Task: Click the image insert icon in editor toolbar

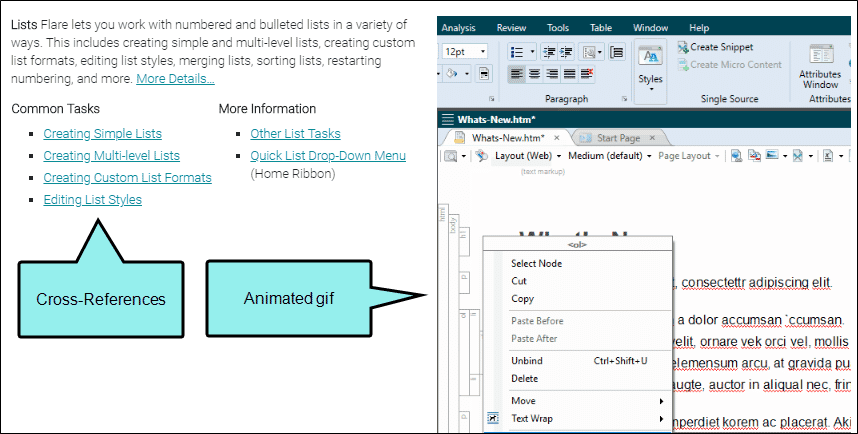Action: point(772,156)
